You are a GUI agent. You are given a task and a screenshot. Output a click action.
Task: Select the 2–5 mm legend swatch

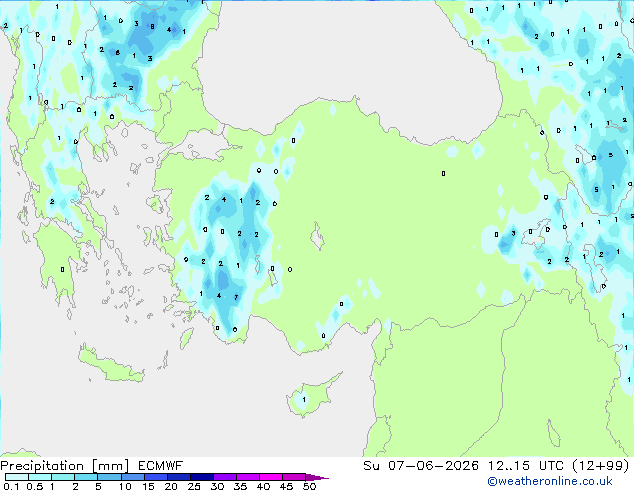tap(87, 477)
